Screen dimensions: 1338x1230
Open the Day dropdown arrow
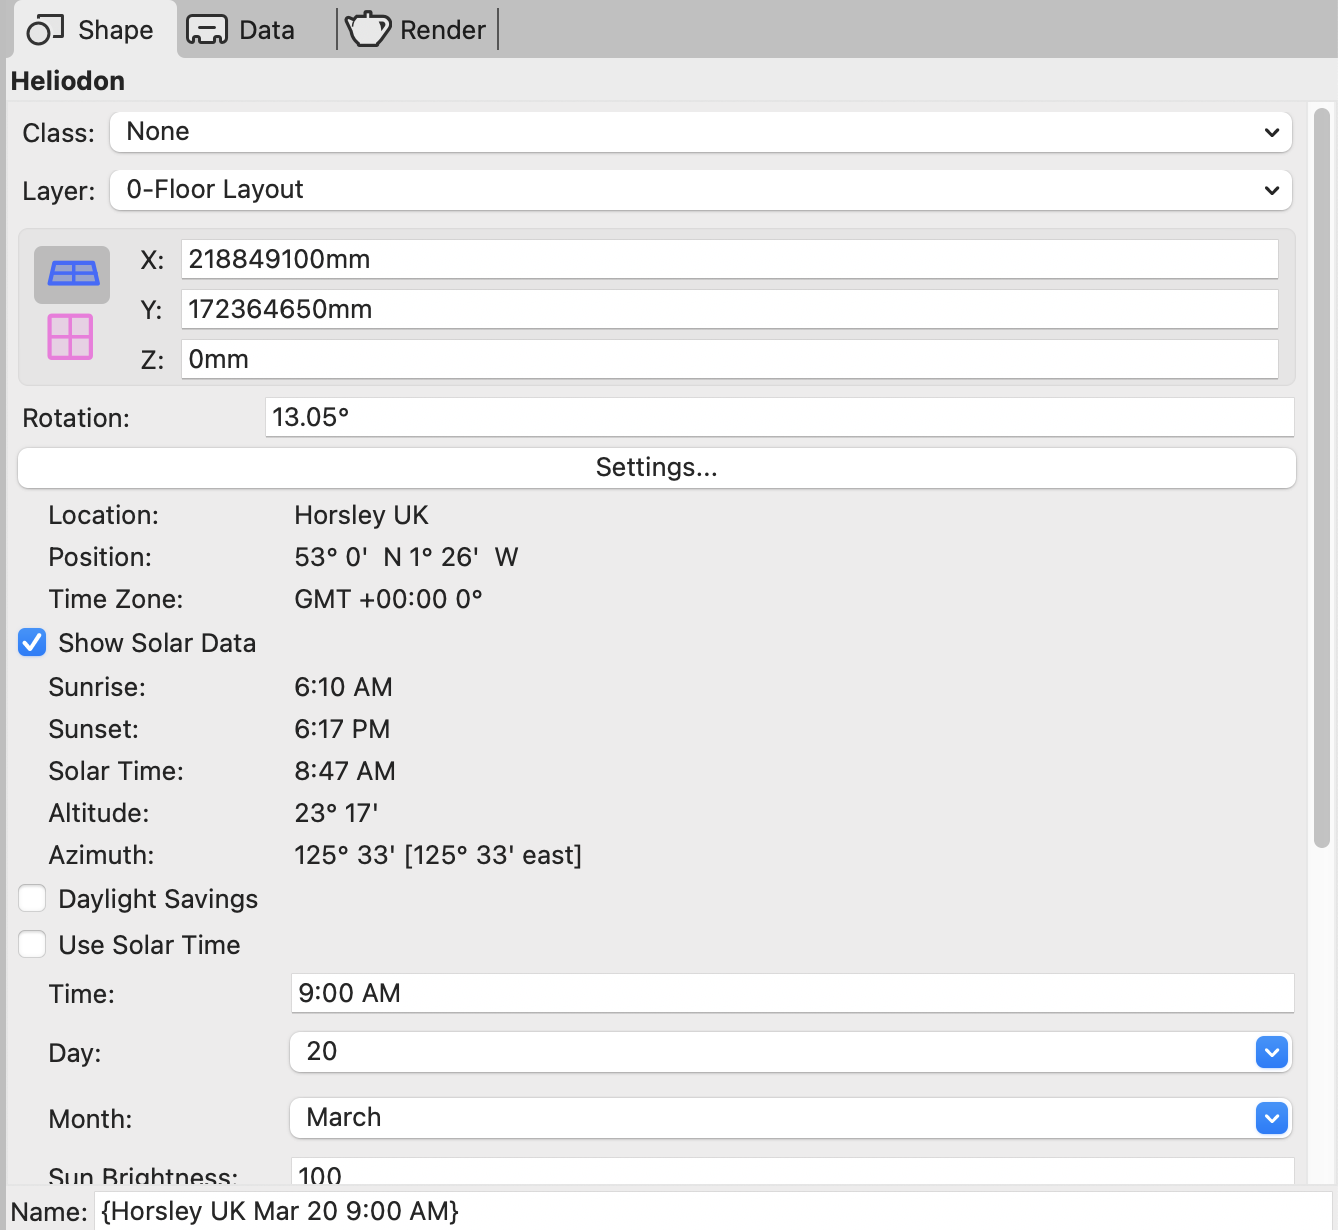tap(1271, 1052)
